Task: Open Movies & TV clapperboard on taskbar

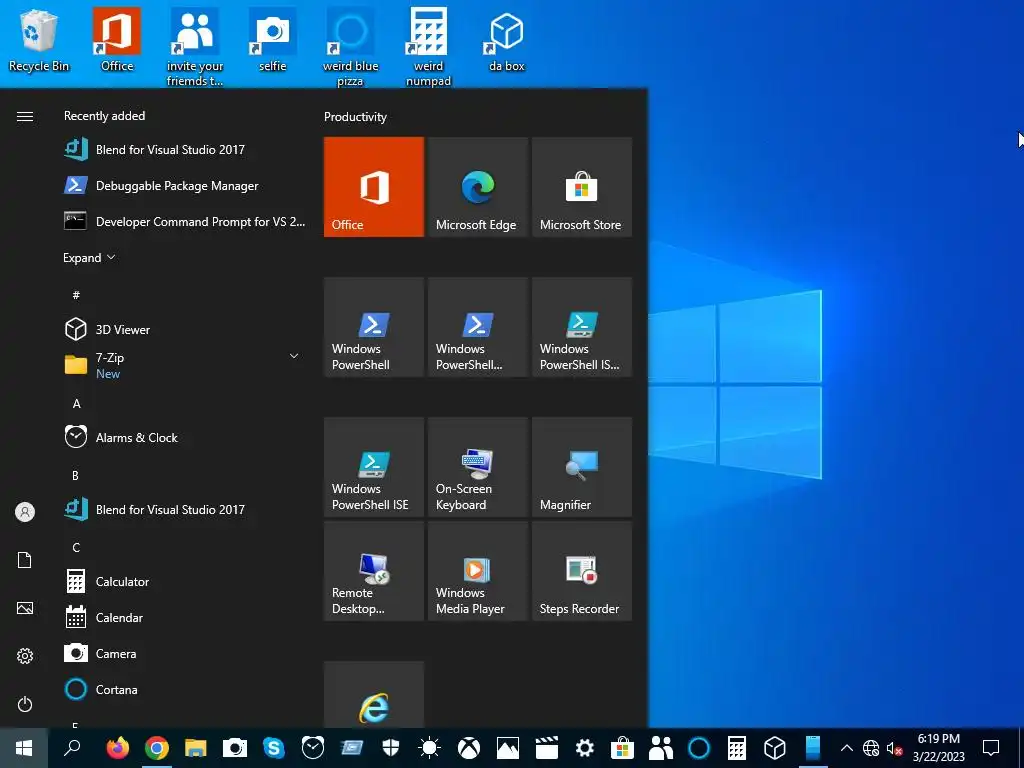Action: (x=546, y=748)
